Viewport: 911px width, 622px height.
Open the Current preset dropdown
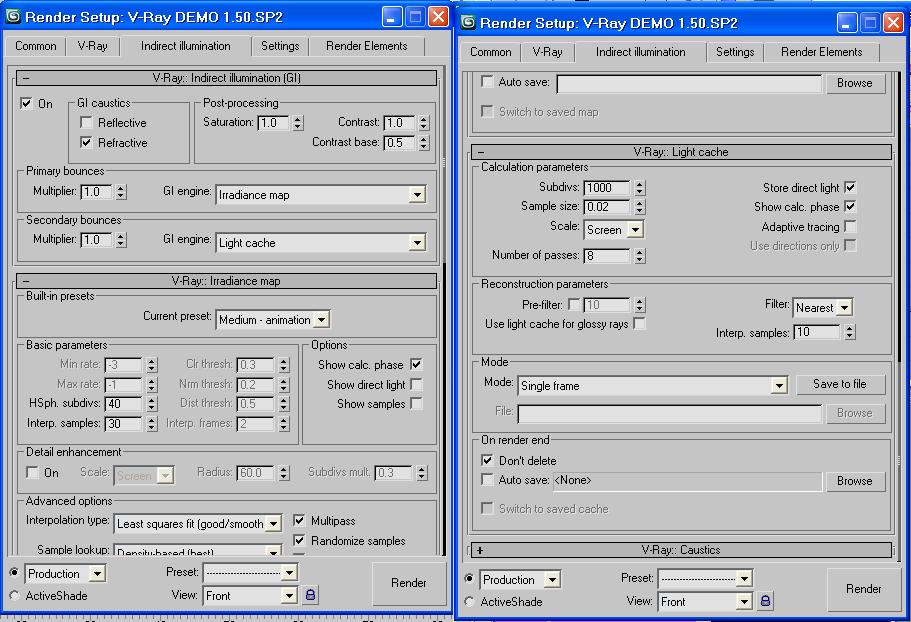321,319
